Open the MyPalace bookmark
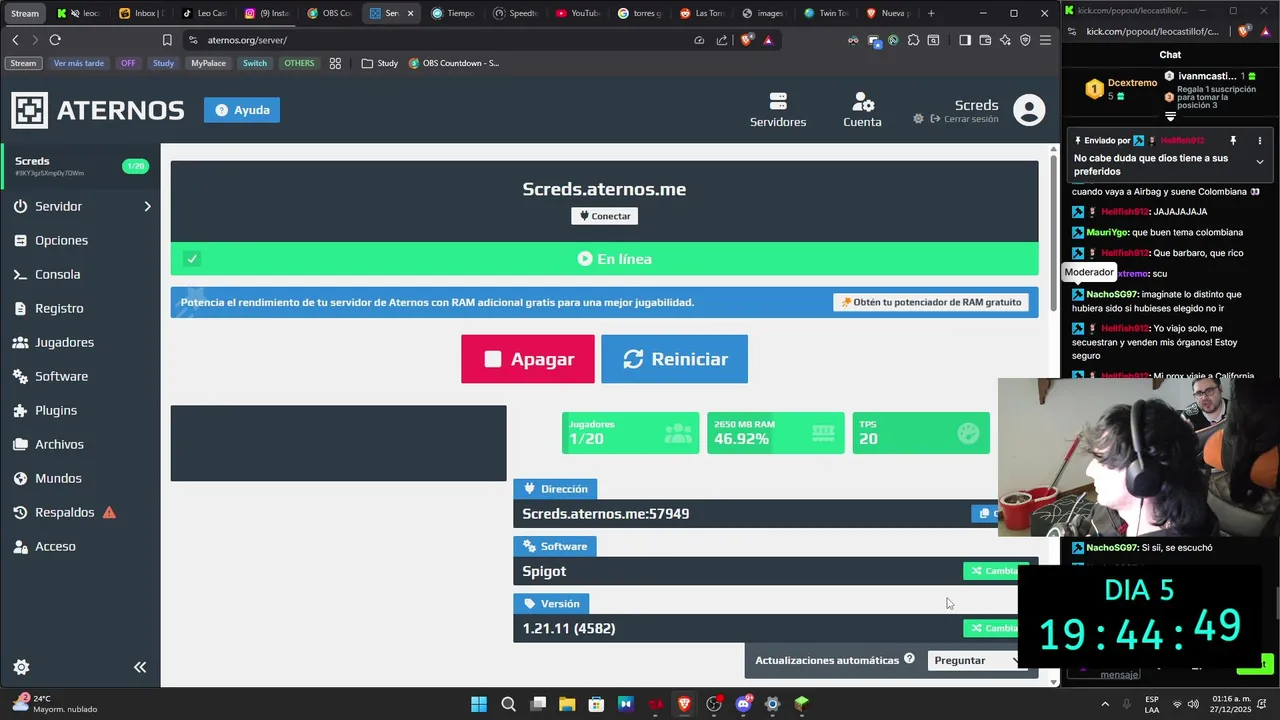Viewport: 1280px width, 720px height. 208,63
